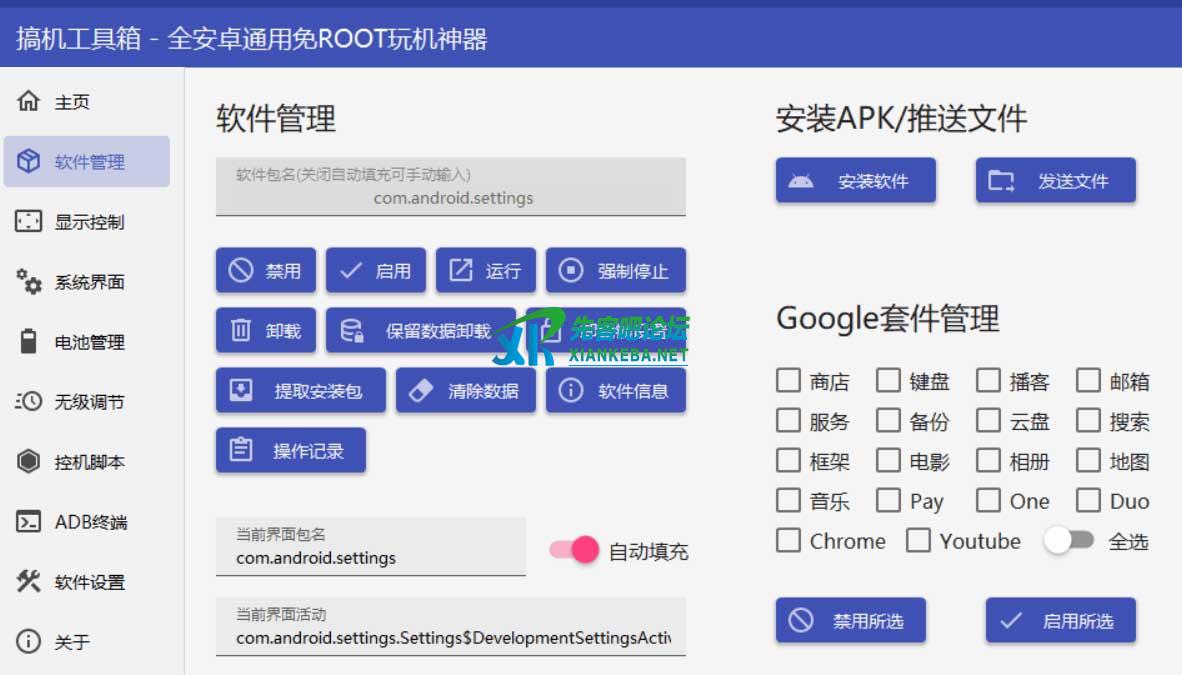This screenshot has height=675, width=1182.
Task: Enable the 全选 toggle switch
Action: click(x=1069, y=541)
